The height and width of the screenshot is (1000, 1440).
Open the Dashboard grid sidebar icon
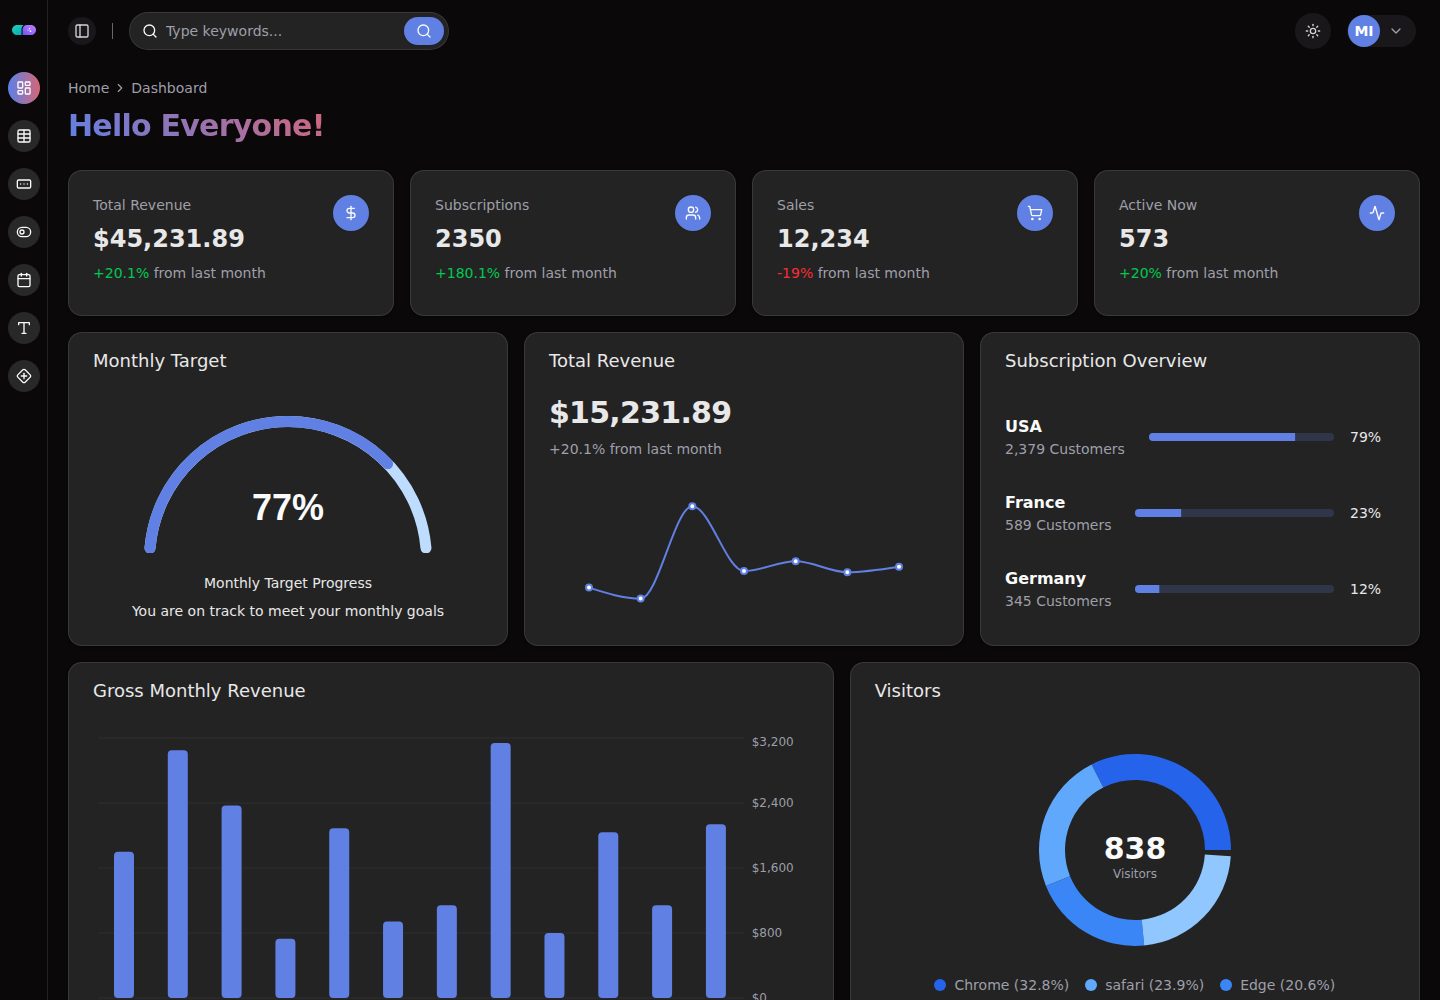click(24, 88)
